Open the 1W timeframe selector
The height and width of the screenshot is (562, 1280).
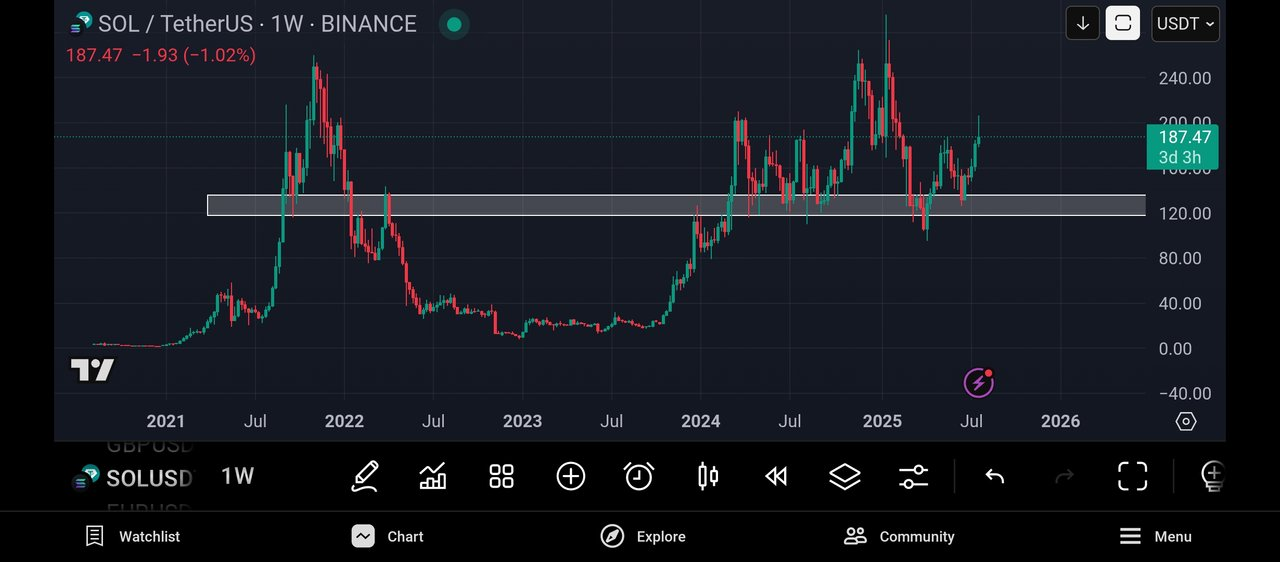tap(237, 476)
